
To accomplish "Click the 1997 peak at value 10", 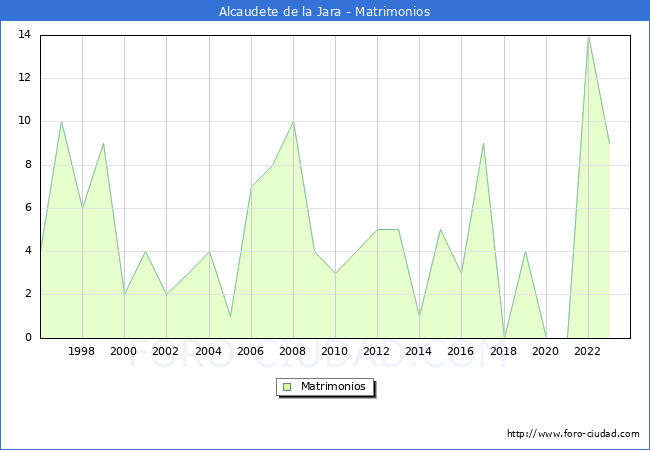I will [x=61, y=122].
